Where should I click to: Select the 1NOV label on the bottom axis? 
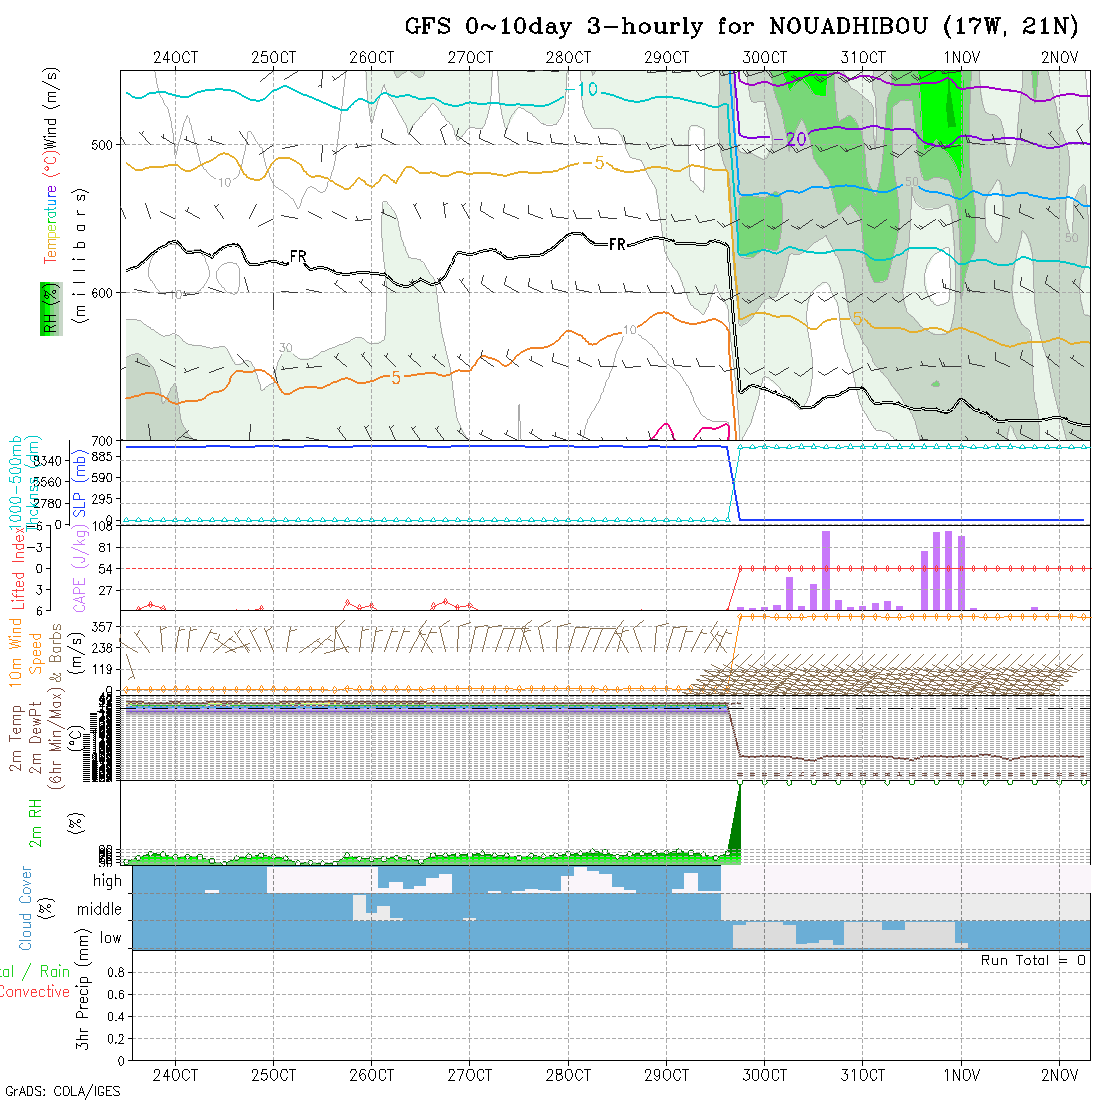[961, 1075]
